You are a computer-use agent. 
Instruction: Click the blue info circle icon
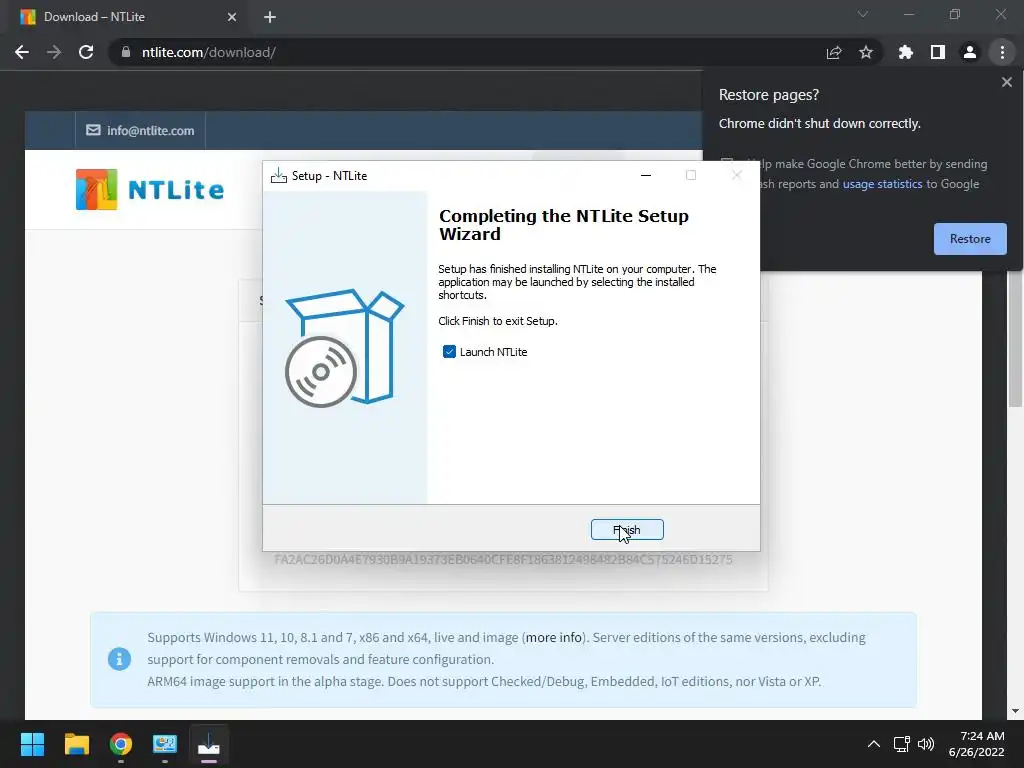click(x=120, y=659)
